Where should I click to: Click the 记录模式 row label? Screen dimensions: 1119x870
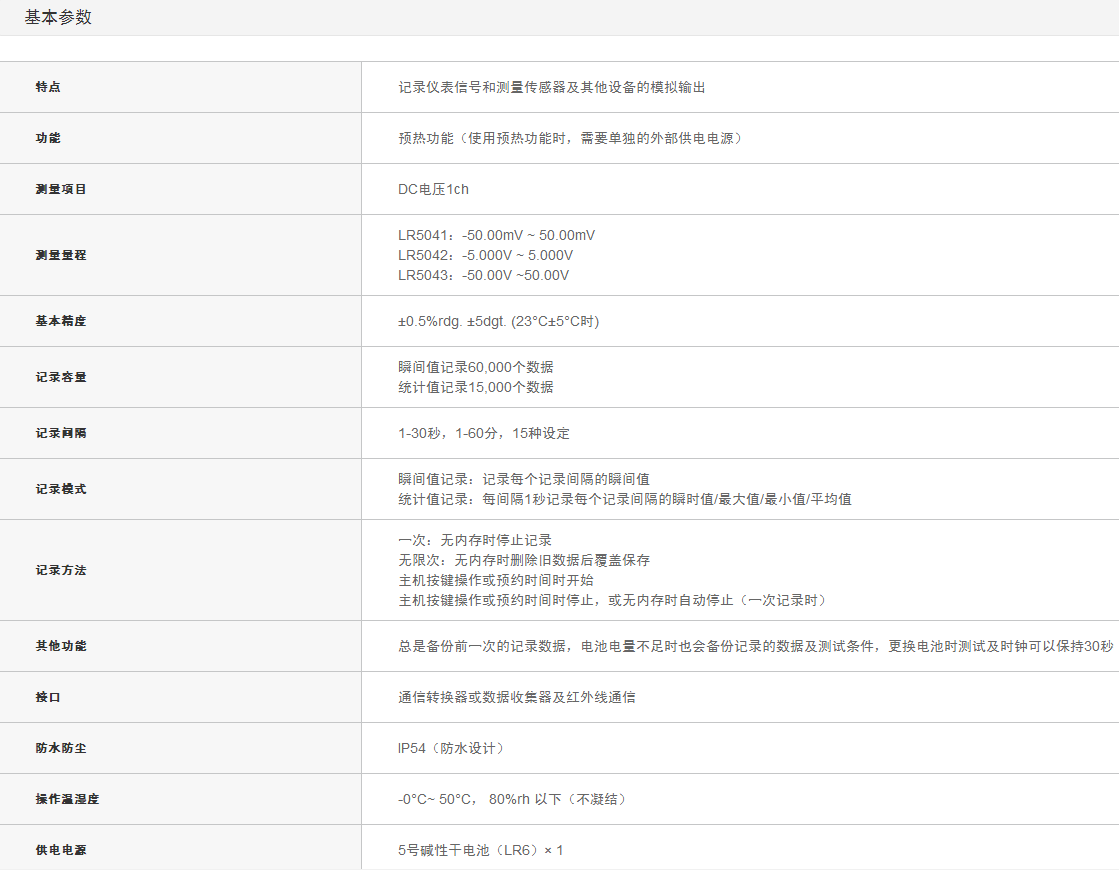[x=61, y=489]
